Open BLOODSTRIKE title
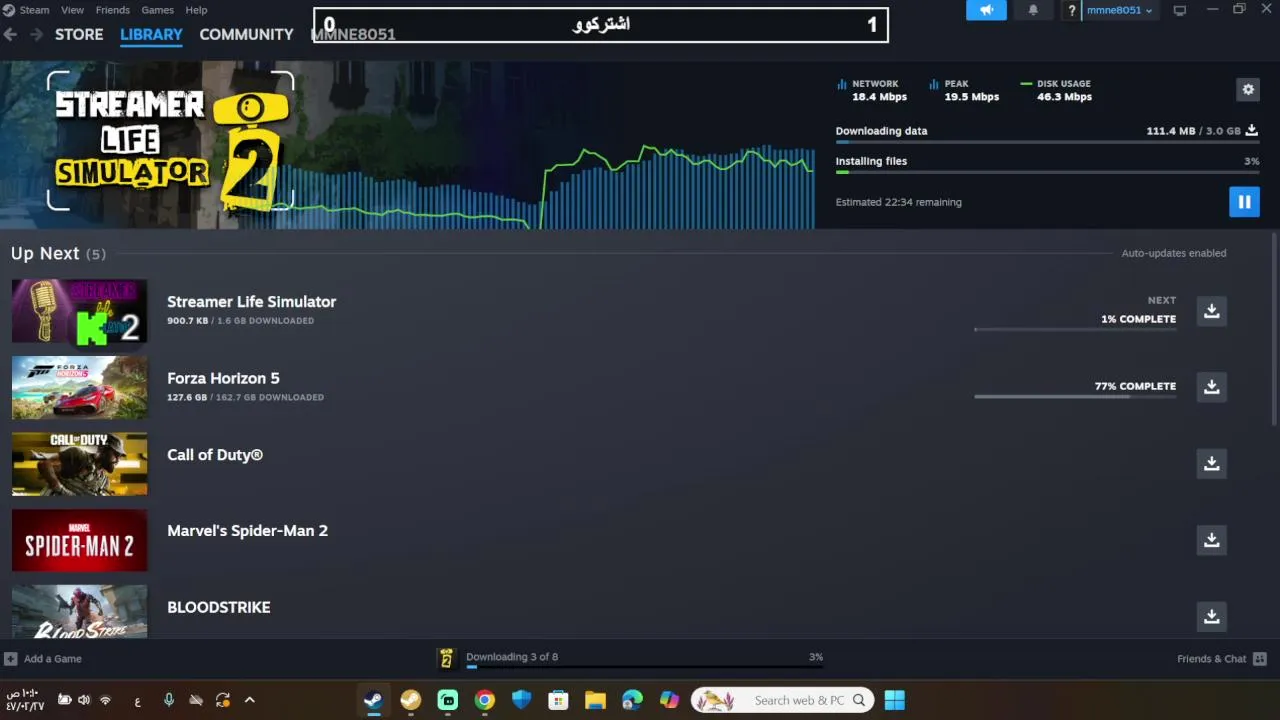 tap(218, 607)
